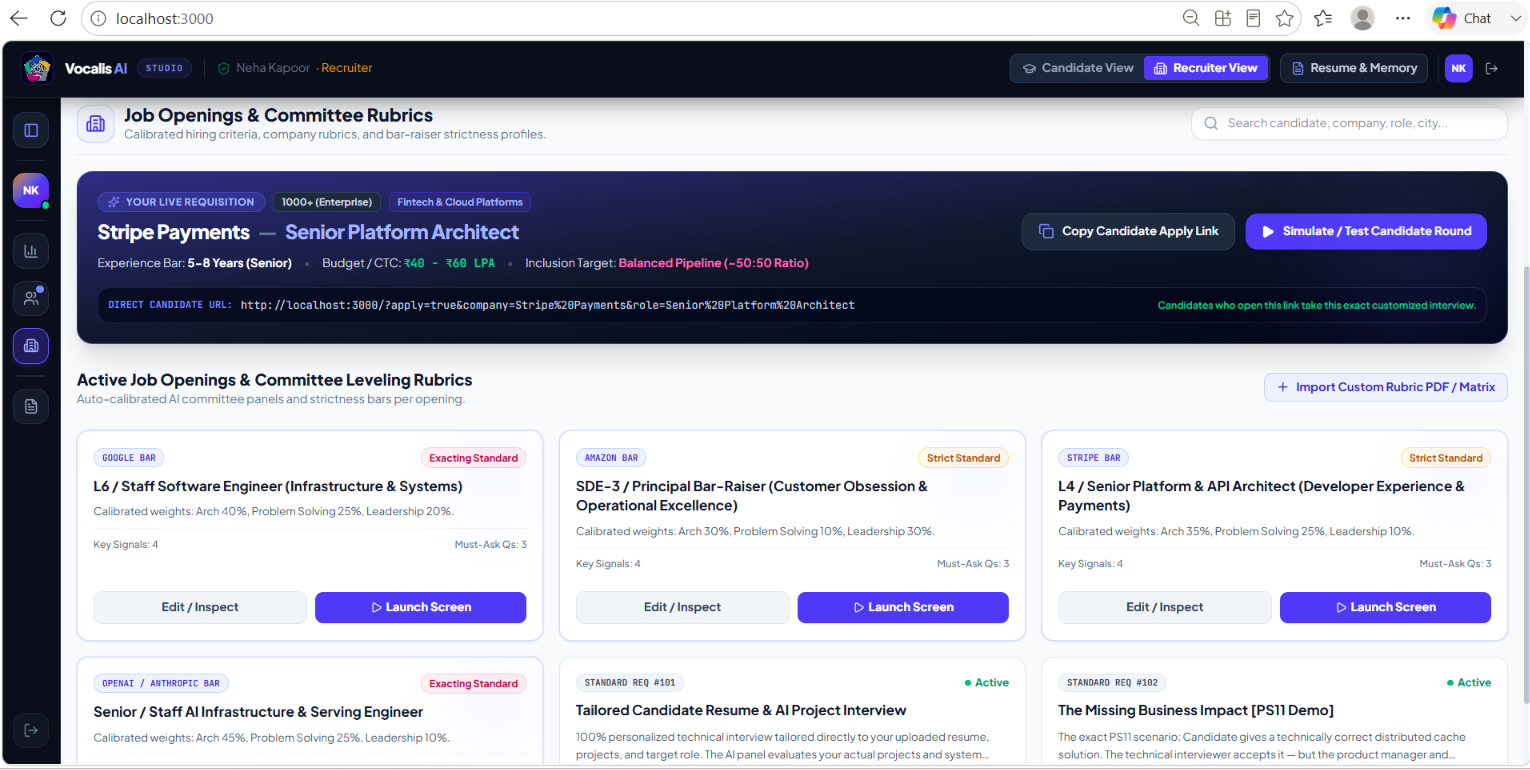Image resolution: width=1530 pixels, height=770 pixels.
Task: Open the candidates people sidebar icon
Action: pos(31,298)
